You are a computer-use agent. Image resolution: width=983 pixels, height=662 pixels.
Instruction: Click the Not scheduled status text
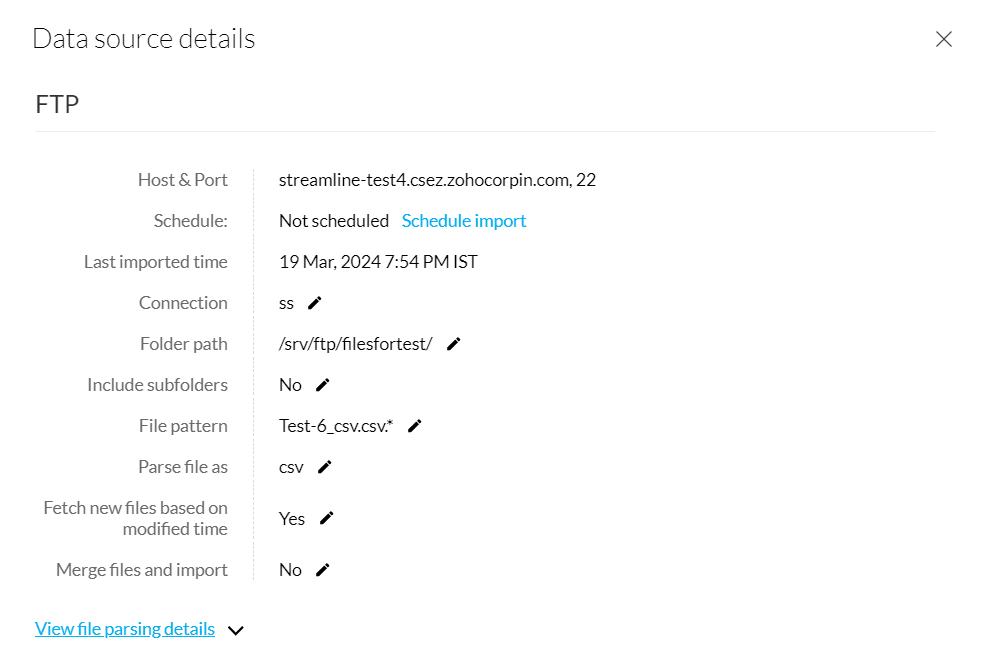click(x=334, y=221)
